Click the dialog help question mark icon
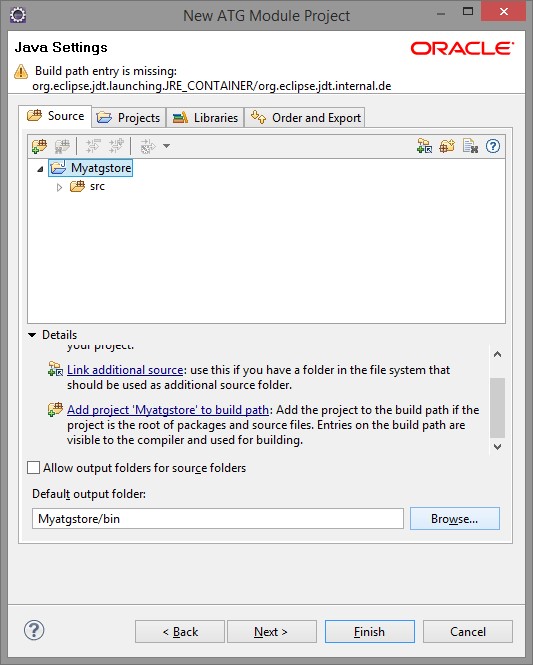This screenshot has height=665, width=533. pos(34,630)
